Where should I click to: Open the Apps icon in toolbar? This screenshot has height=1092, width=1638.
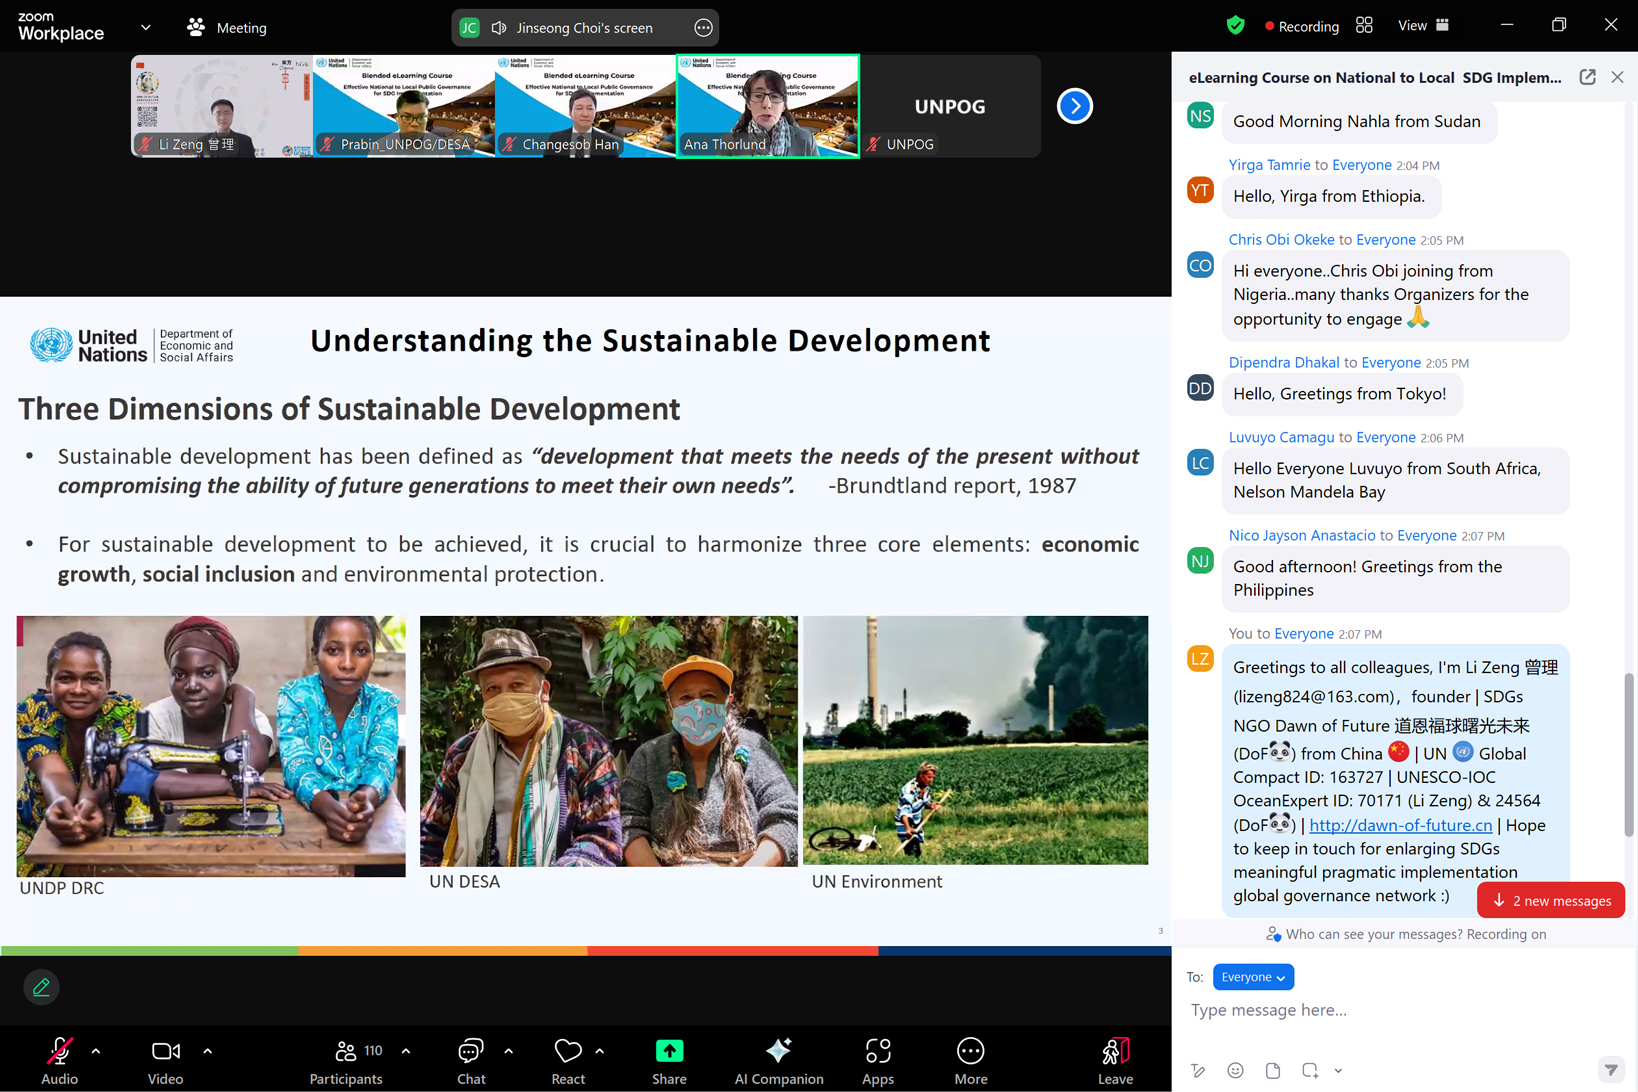877,1060
